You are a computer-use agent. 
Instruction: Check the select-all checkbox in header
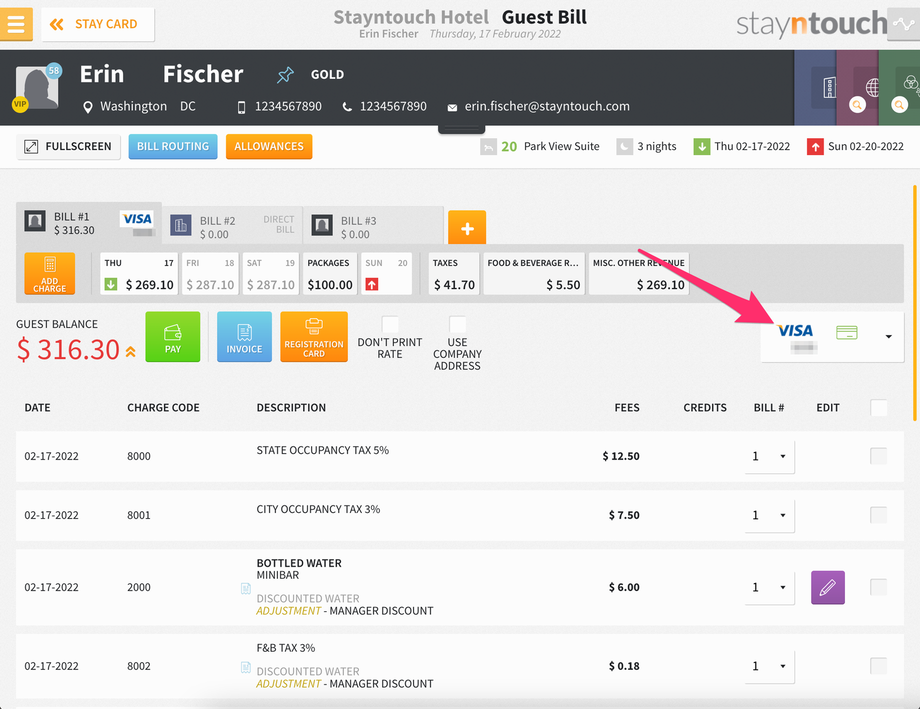point(878,408)
